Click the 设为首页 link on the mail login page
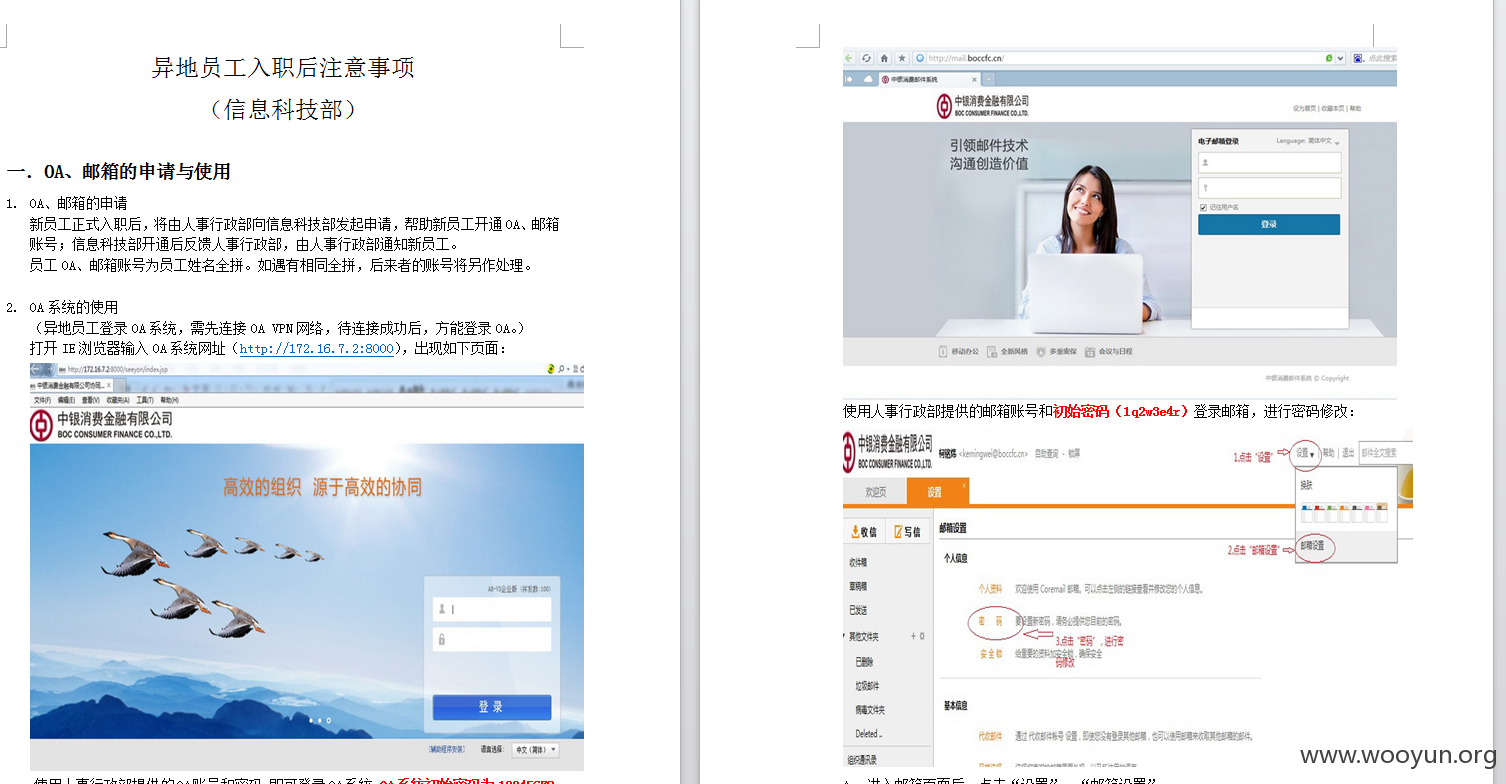The height and width of the screenshot is (784, 1506). (1304, 108)
